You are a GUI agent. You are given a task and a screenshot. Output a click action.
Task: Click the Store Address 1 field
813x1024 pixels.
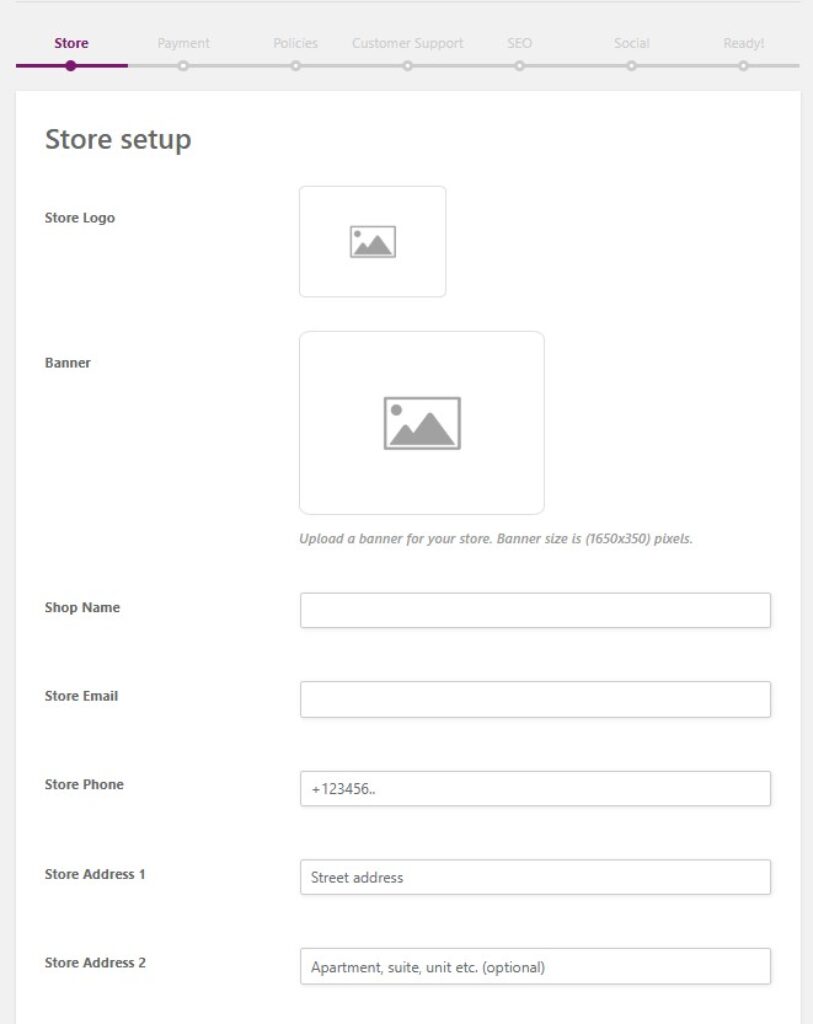click(535, 877)
